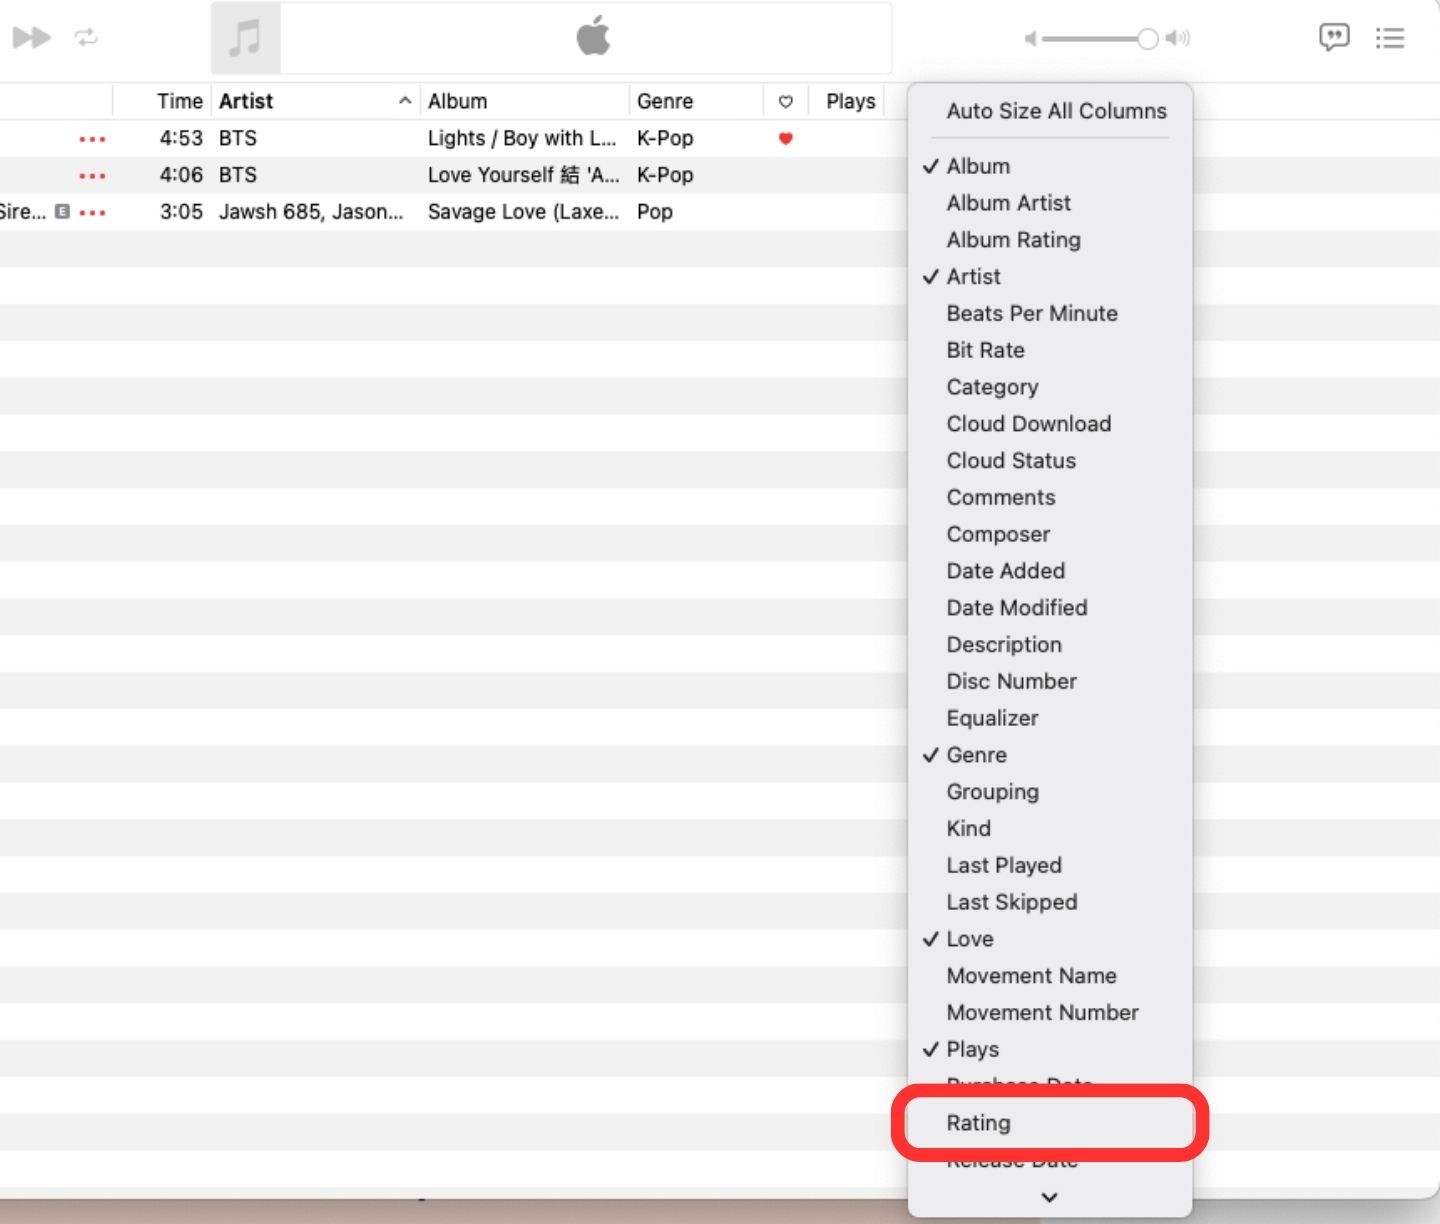The height and width of the screenshot is (1224, 1440).
Task: Click the red heart on Lights / Boy with L row
Action: point(786,139)
